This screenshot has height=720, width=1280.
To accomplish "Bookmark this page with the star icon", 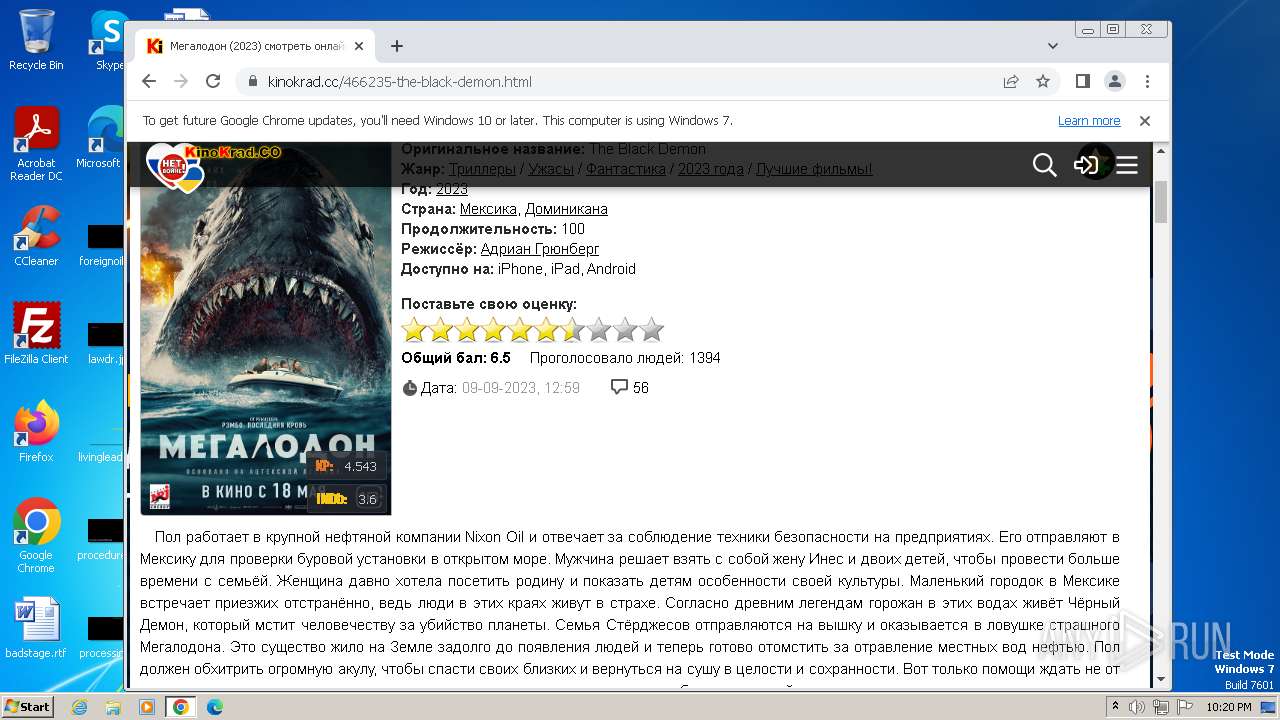I will 1043,81.
